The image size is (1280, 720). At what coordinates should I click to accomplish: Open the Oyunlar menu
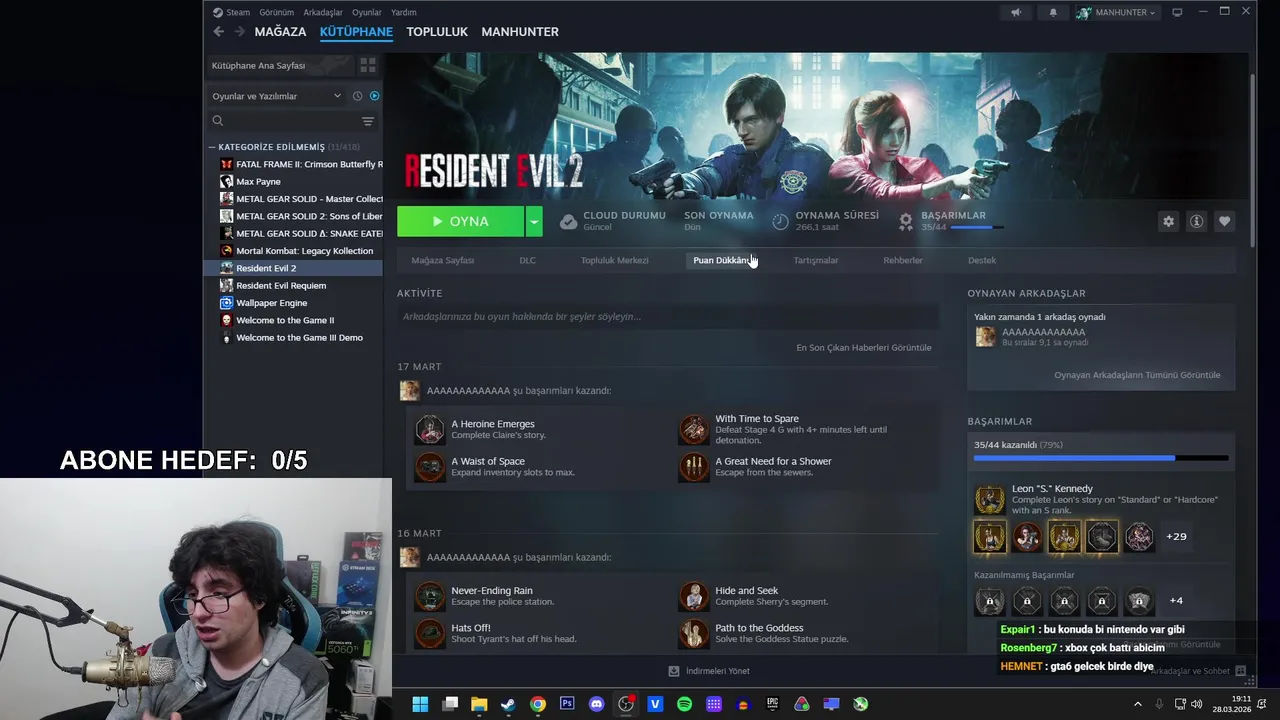367,12
